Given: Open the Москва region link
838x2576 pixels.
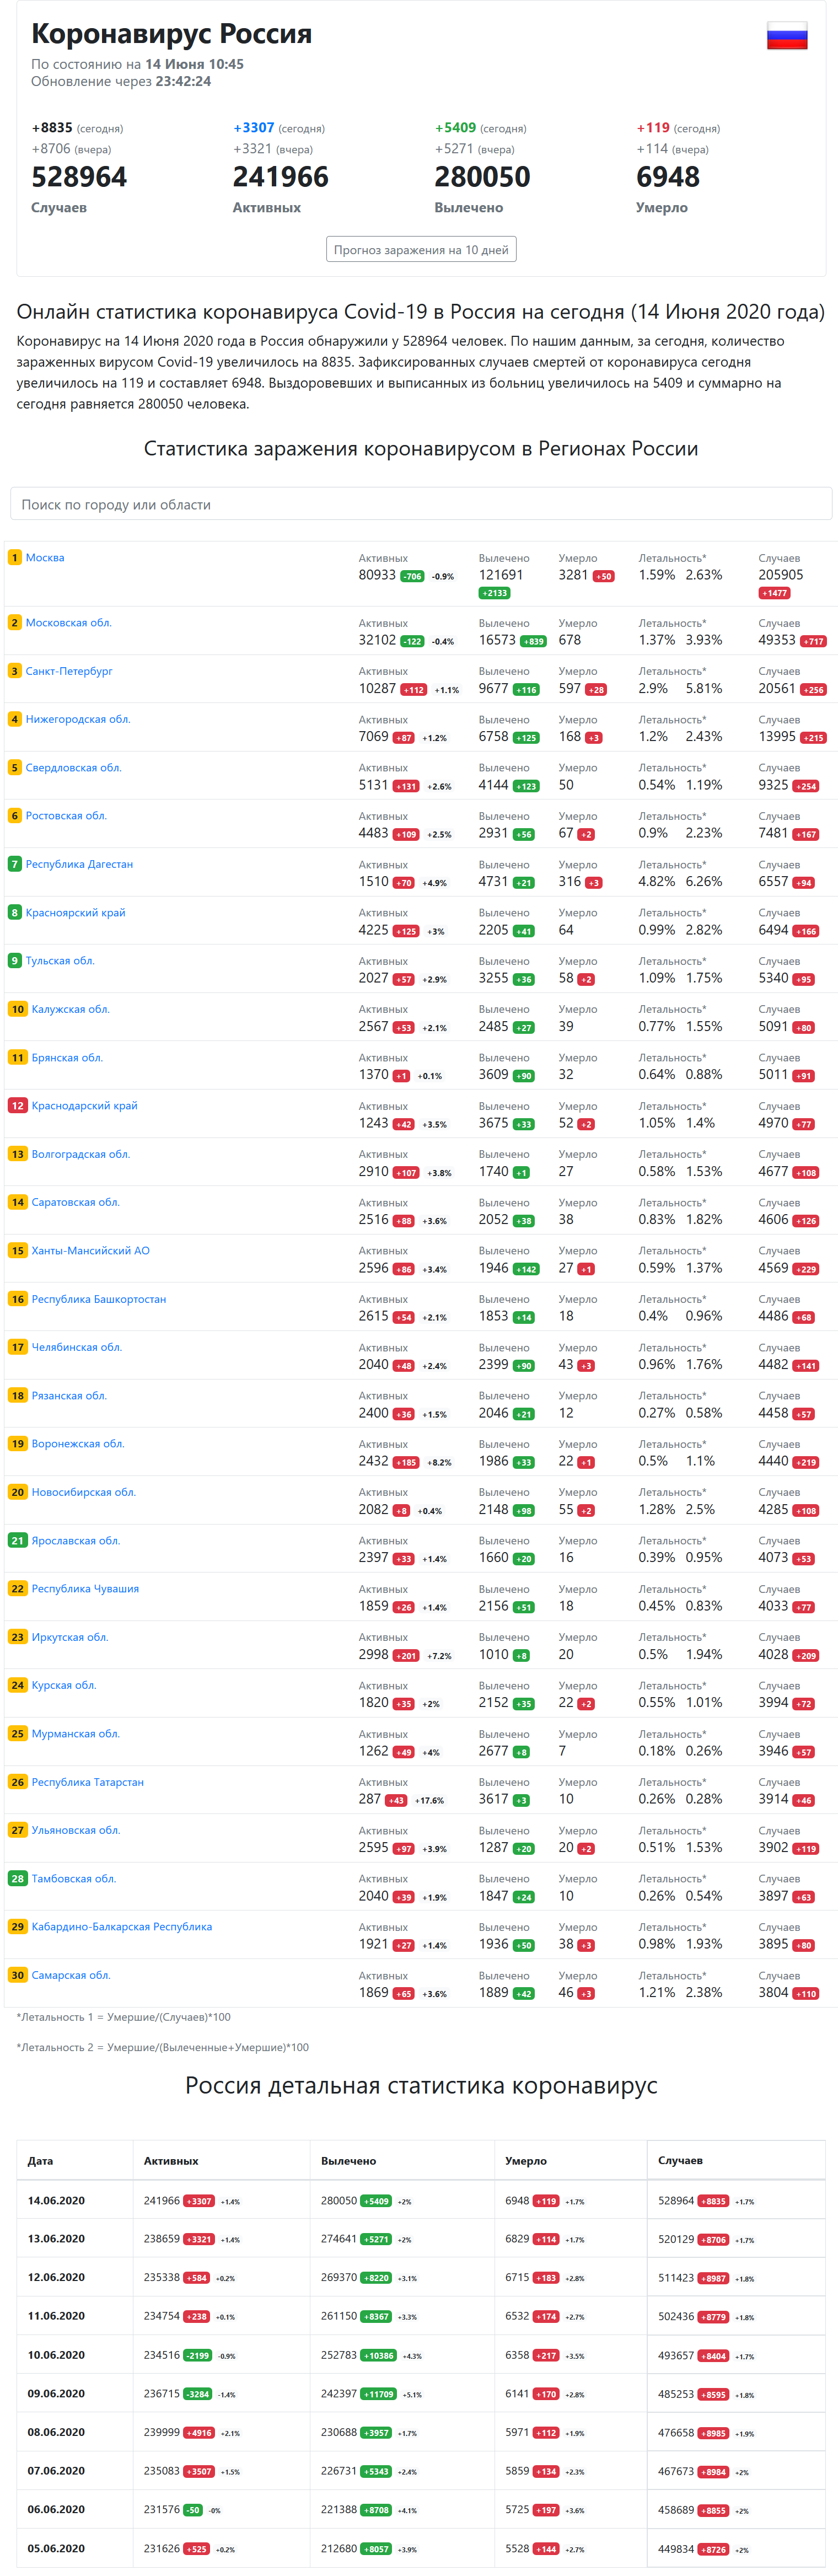Looking at the screenshot, I should [x=45, y=558].
